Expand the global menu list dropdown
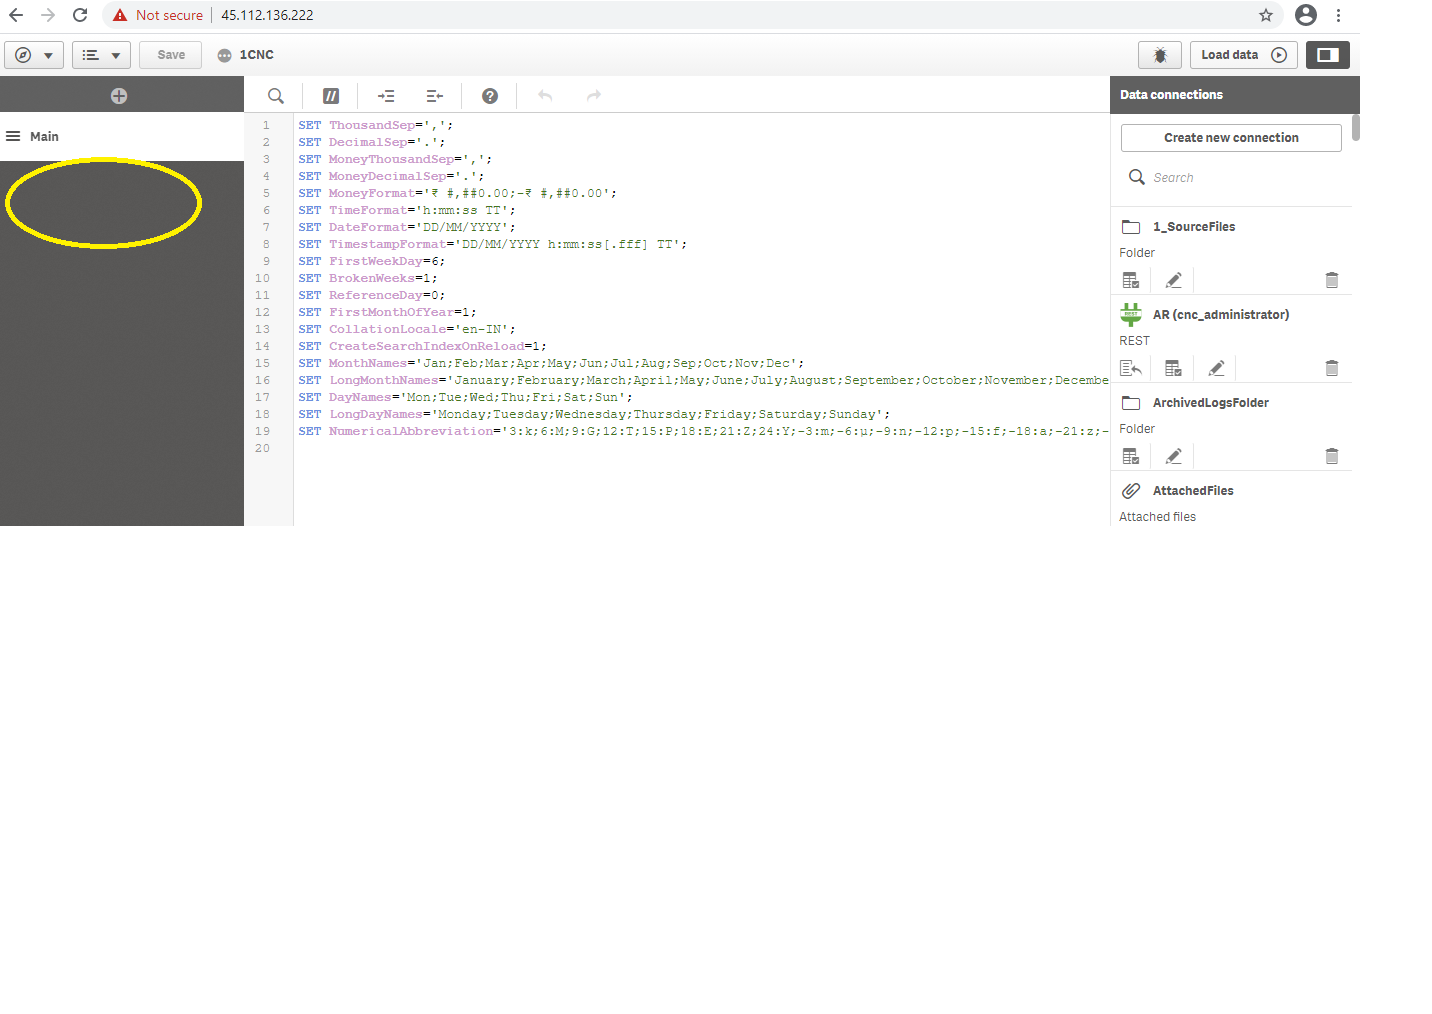 click(101, 55)
